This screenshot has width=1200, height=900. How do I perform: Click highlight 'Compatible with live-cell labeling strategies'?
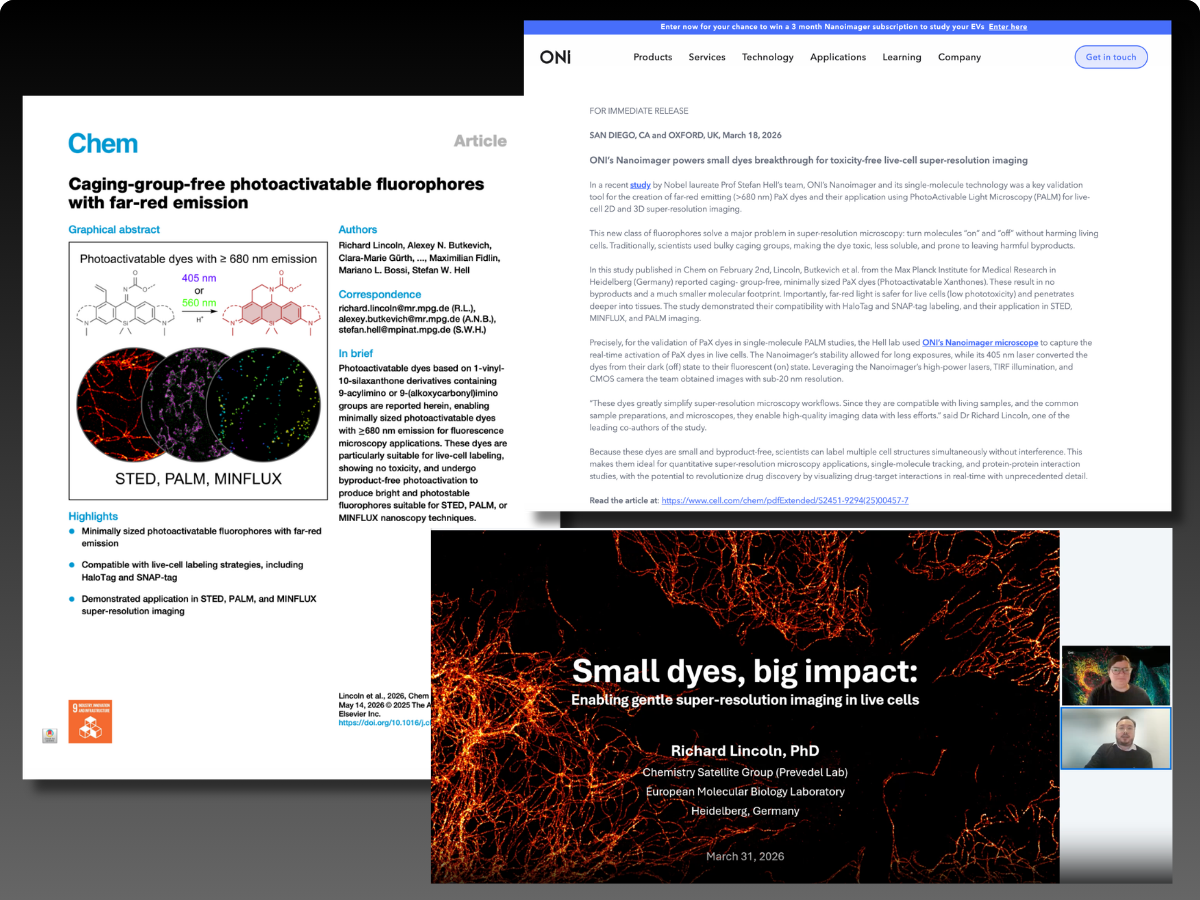point(192,570)
